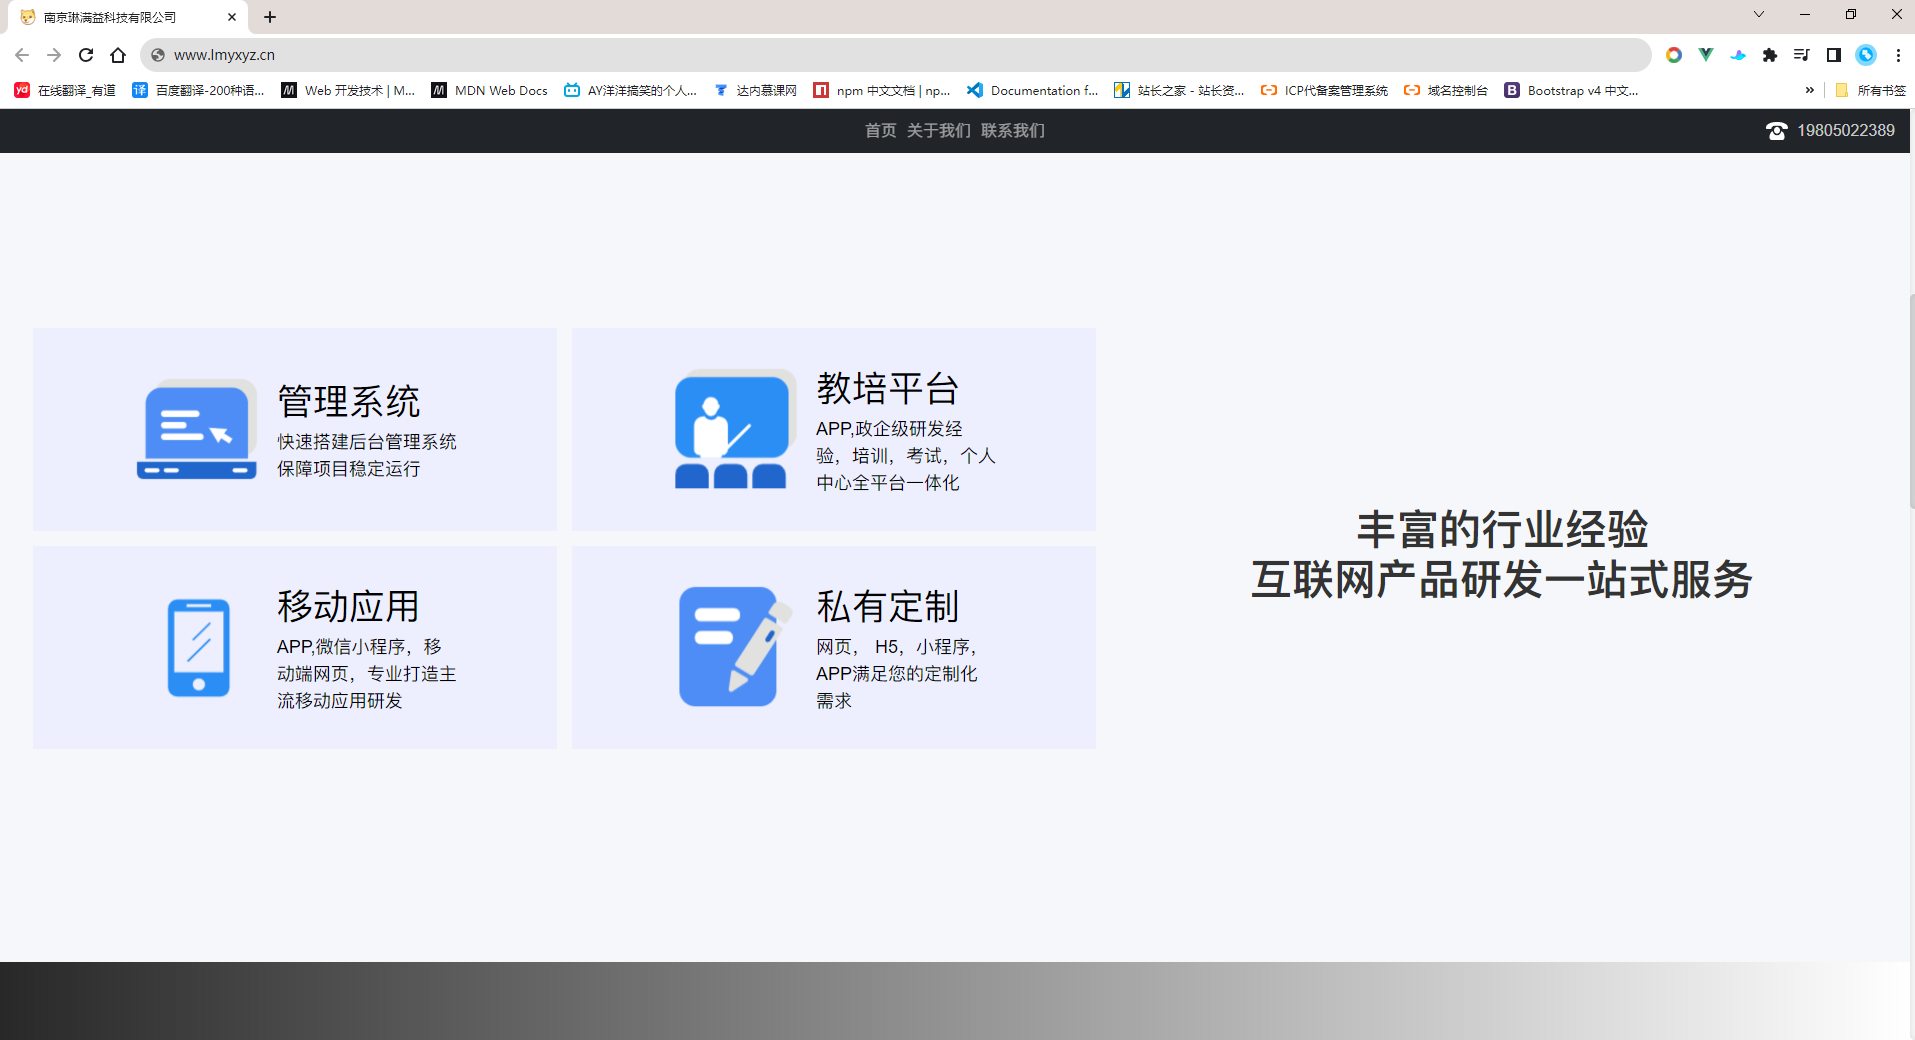Click the page vertical scrollbar
The width and height of the screenshot is (1915, 1040).
tap(1911, 400)
